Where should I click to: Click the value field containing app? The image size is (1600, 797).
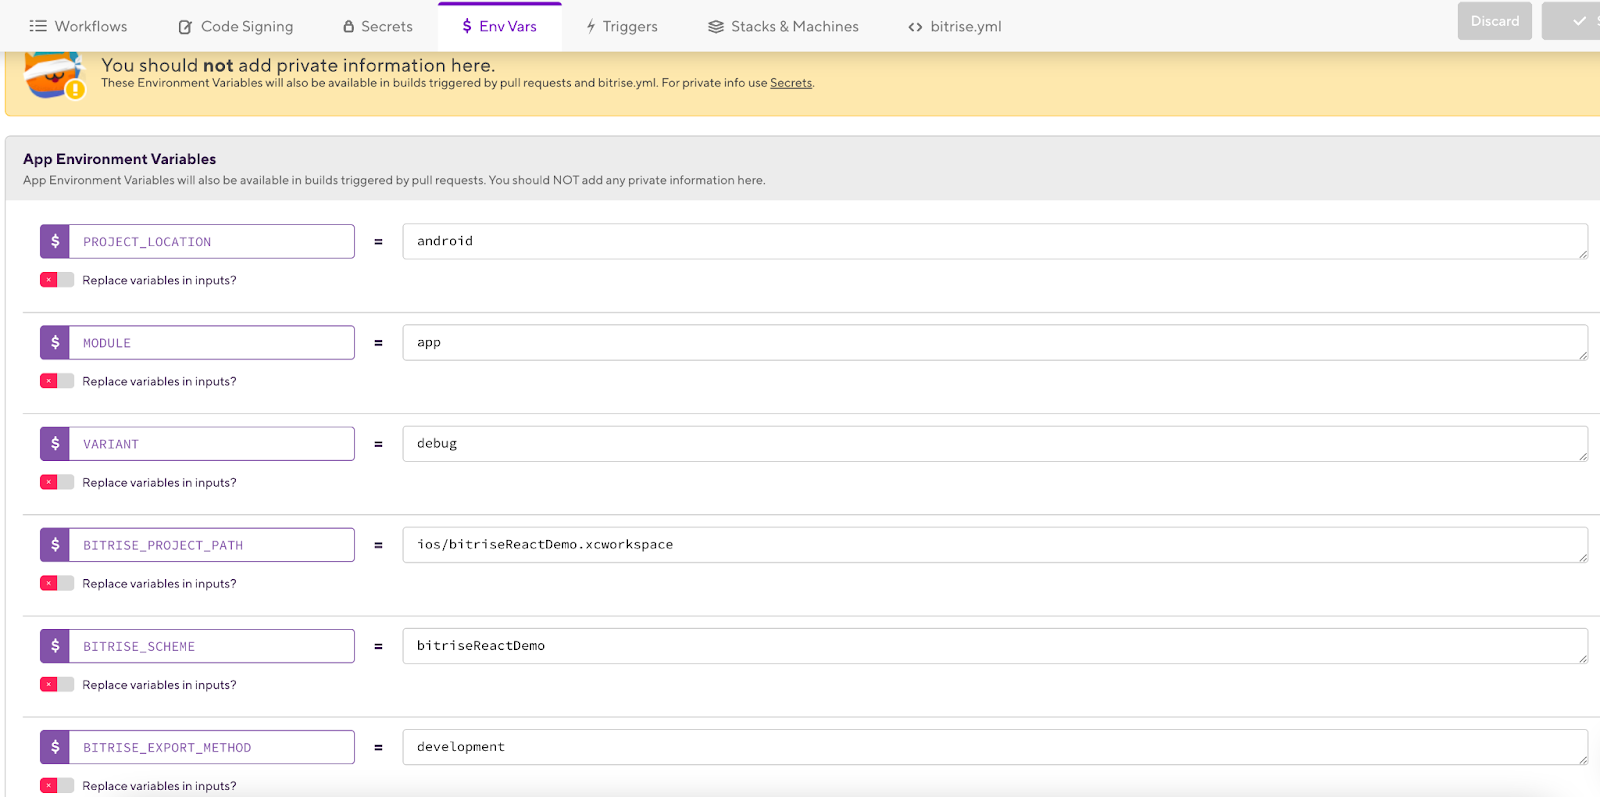pyautogui.click(x=995, y=342)
